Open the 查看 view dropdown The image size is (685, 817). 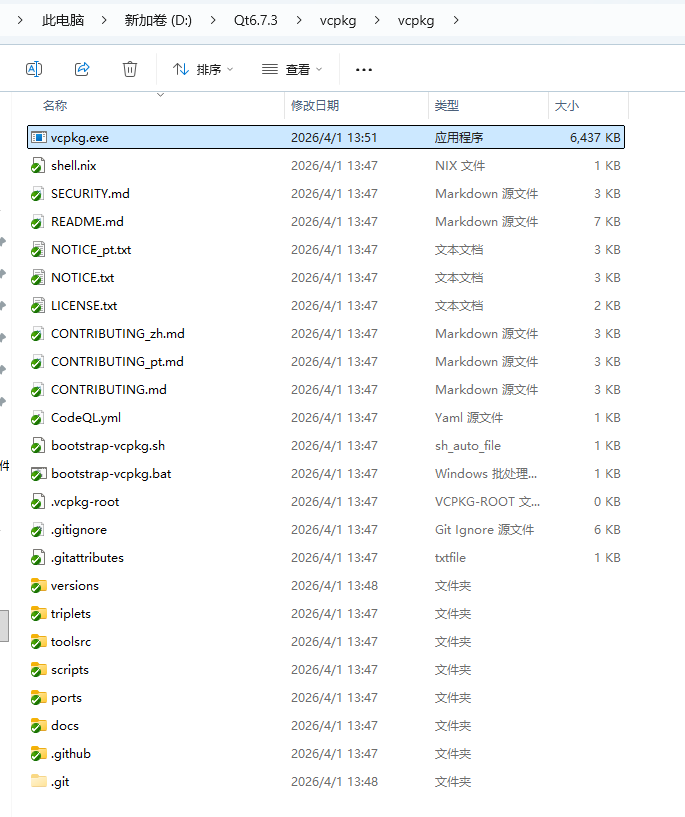[292, 69]
